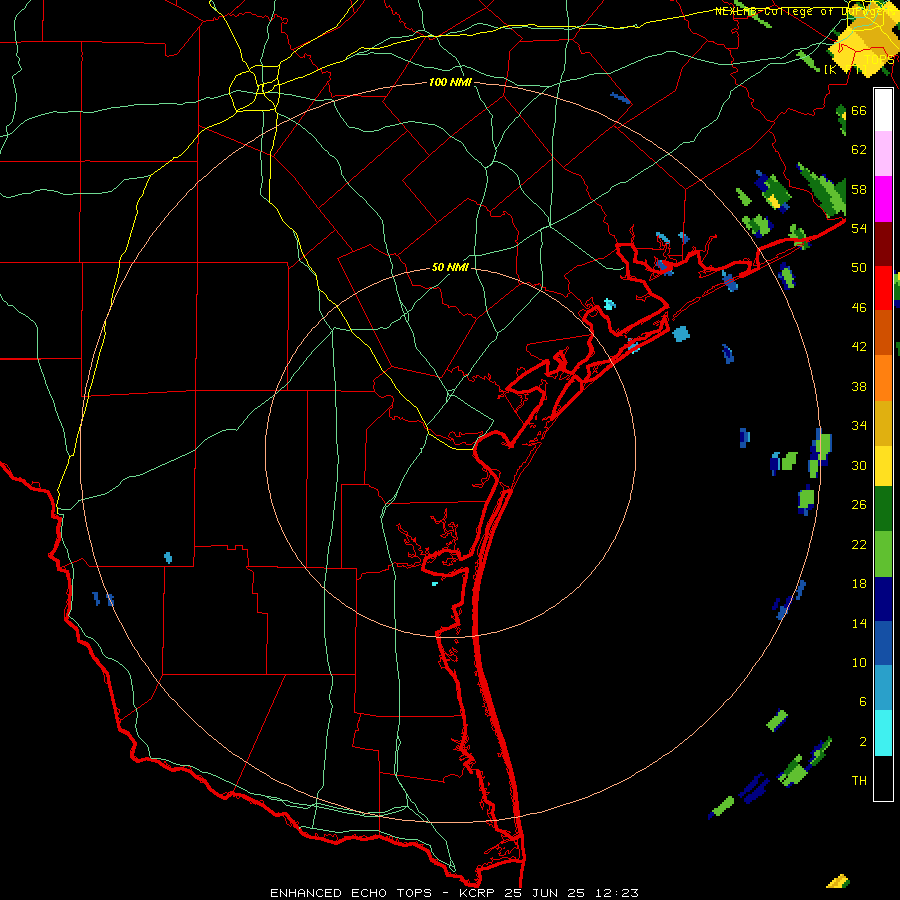This screenshot has width=900, height=900.
Task: Click the gold swatch on the color scale
Action: pyautogui.click(x=883, y=423)
